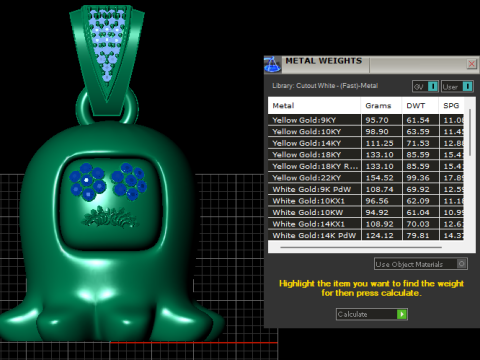Viewport: 480px width, 360px height.
Task: Select the White Gold:9K PdW row
Action: coord(366,189)
